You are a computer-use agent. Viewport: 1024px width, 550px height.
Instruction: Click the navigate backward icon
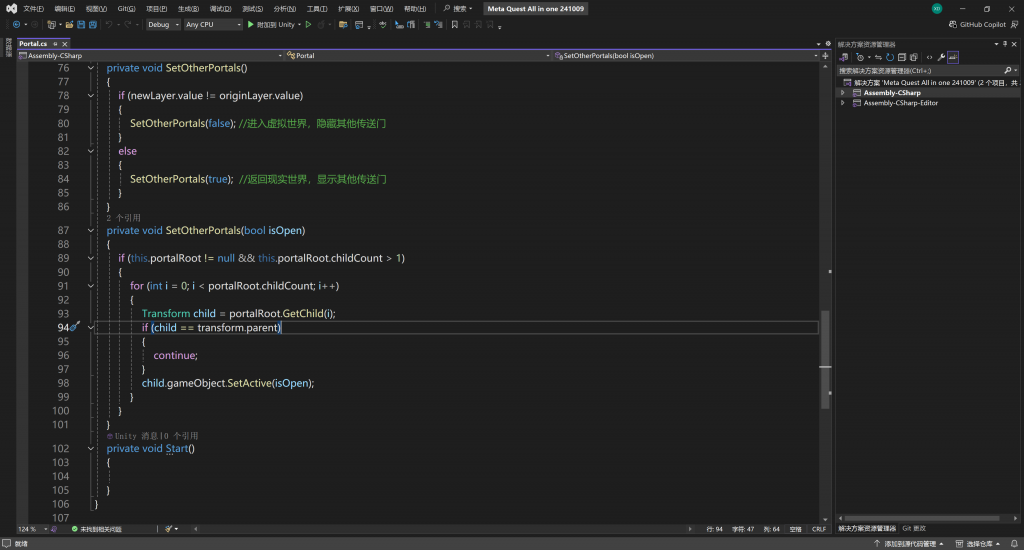[16, 25]
